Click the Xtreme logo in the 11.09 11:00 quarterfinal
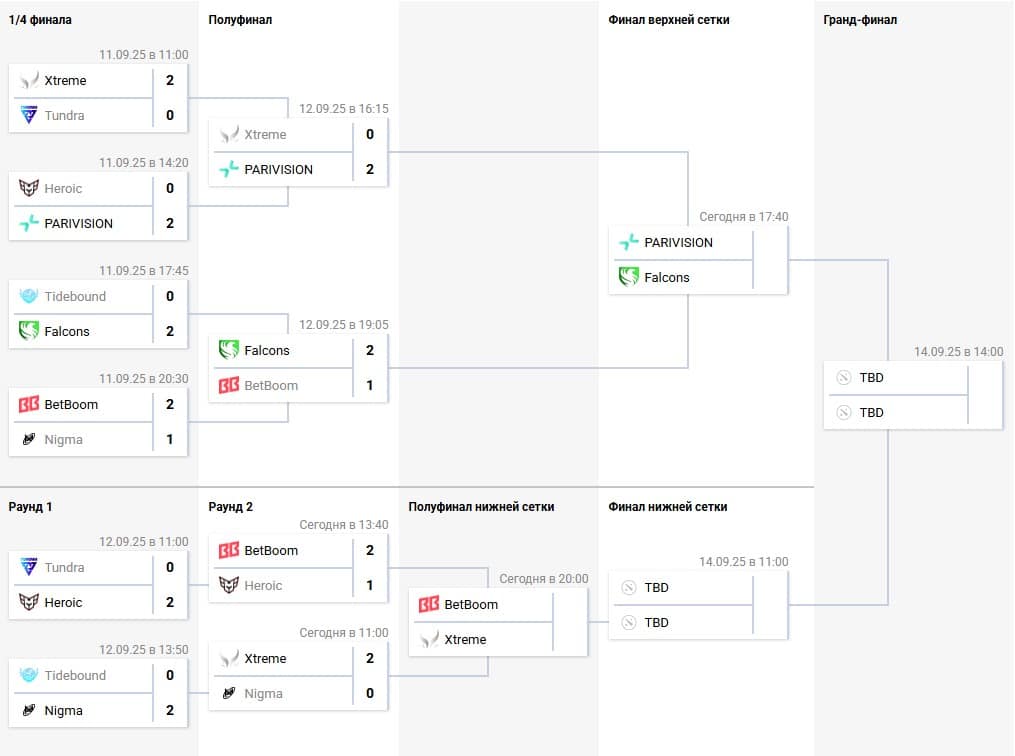The image size is (1015, 756). [x=29, y=81]
